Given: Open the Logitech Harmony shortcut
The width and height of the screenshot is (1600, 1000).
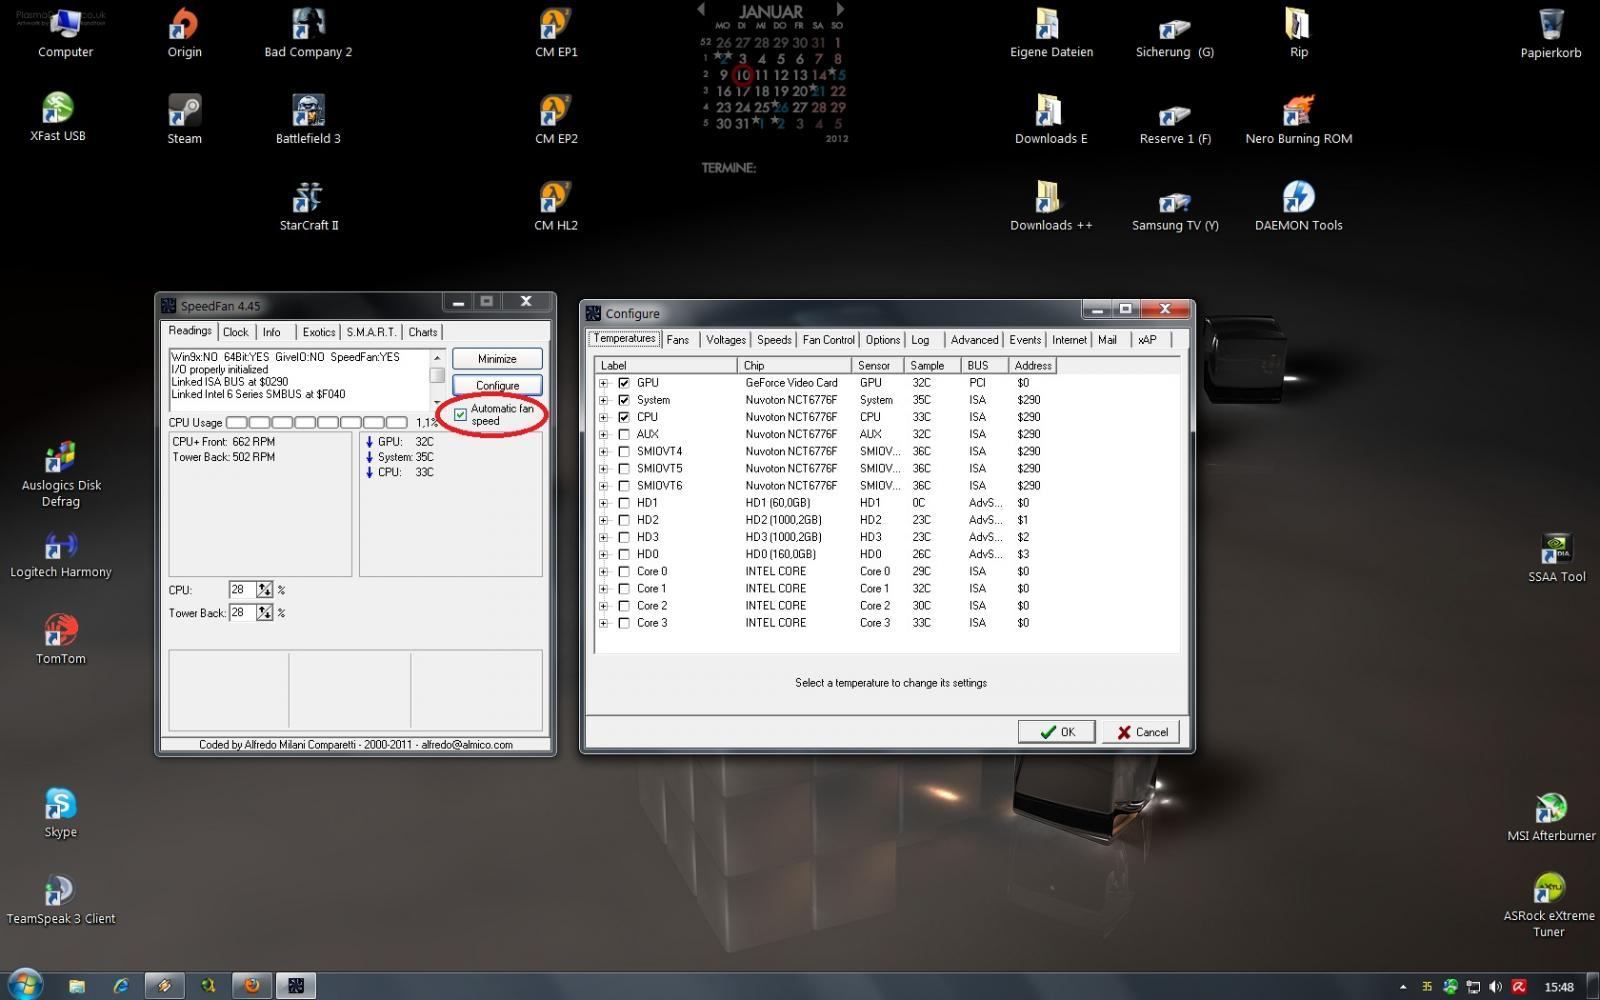Looking at the screenshot, I should pyautogui.click(x=60, y=553).
